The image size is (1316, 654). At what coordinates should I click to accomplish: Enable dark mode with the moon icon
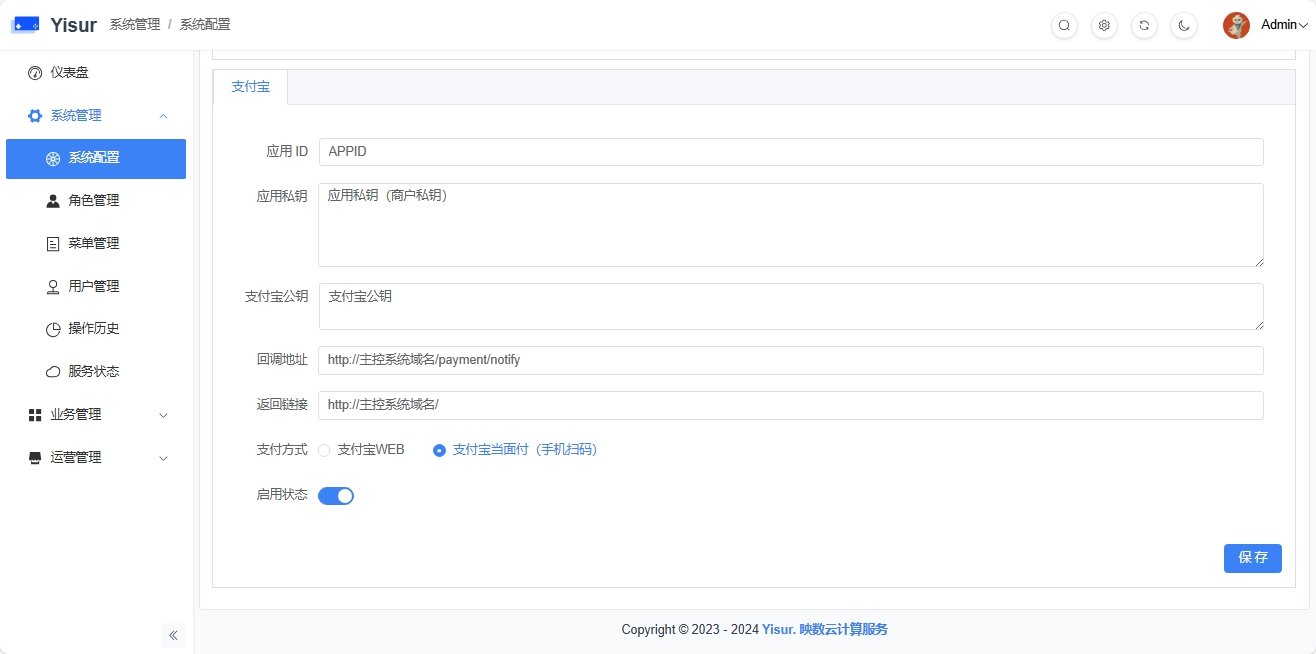[x=1184, y=25]
